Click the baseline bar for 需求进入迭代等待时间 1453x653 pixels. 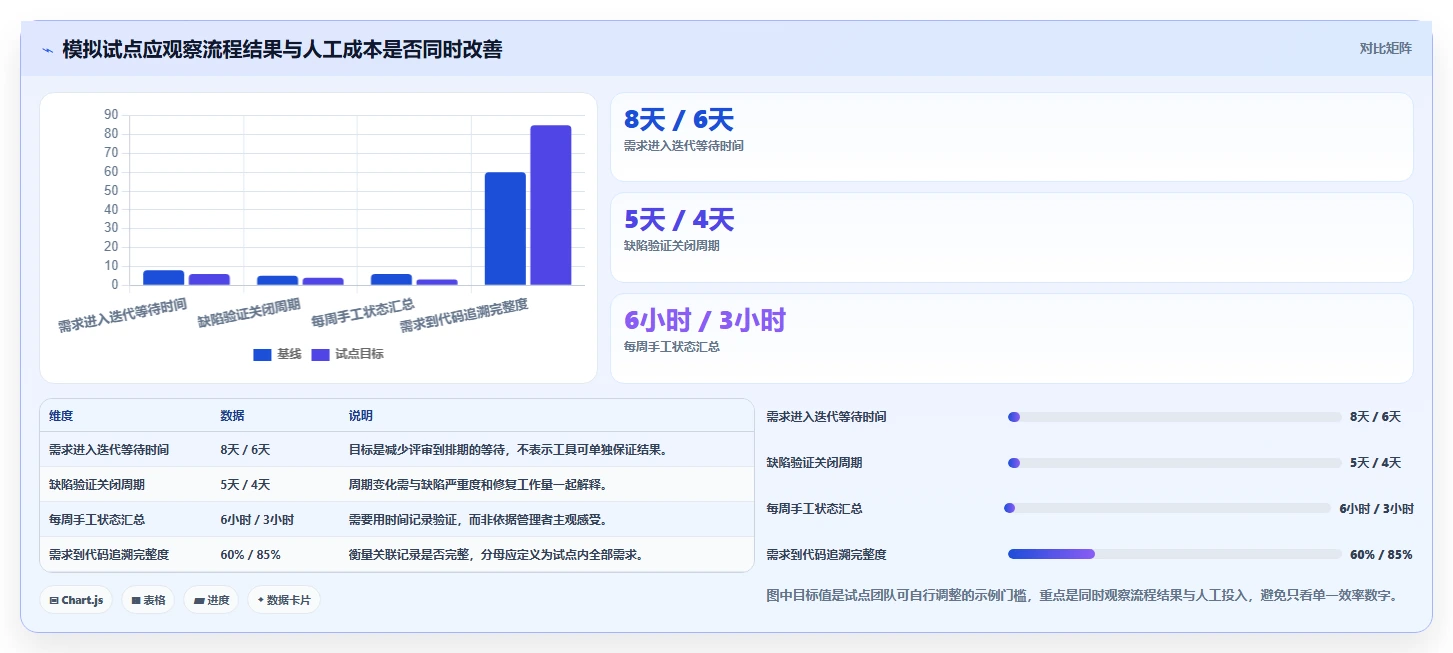pos(163,278)
